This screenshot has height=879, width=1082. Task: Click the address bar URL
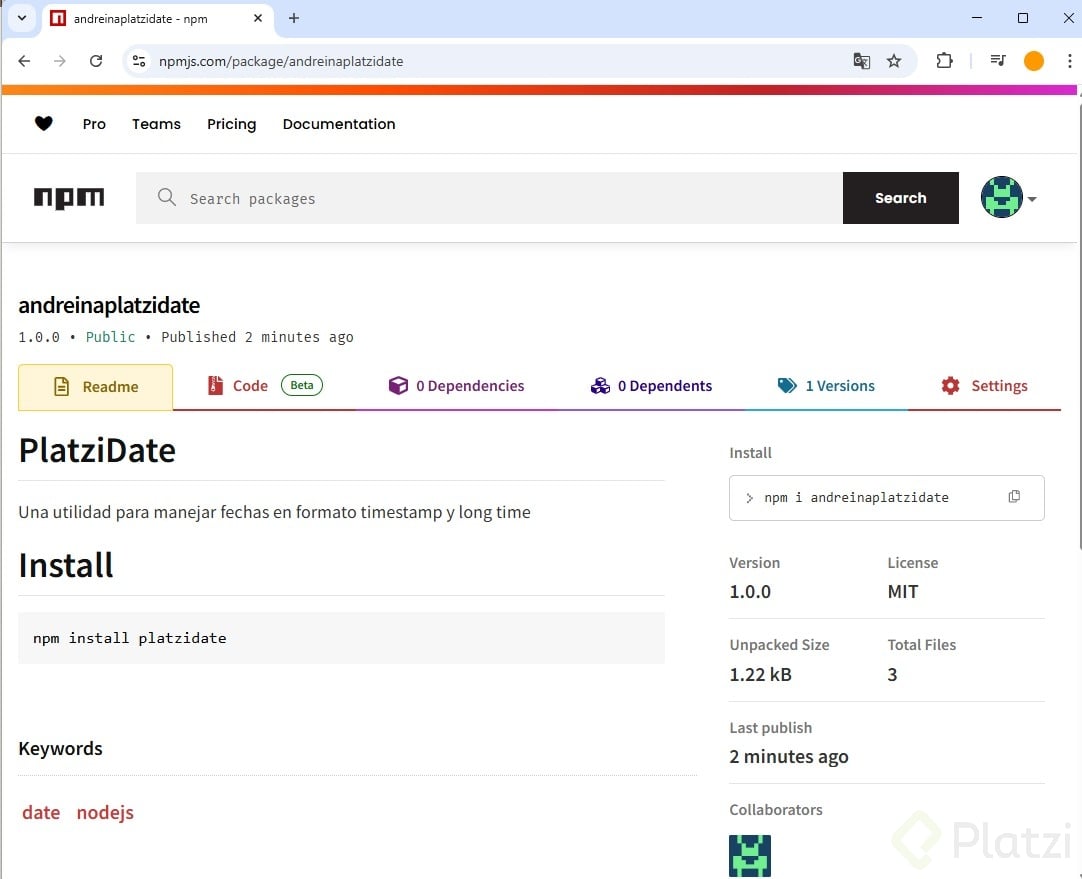pos(281,61)
